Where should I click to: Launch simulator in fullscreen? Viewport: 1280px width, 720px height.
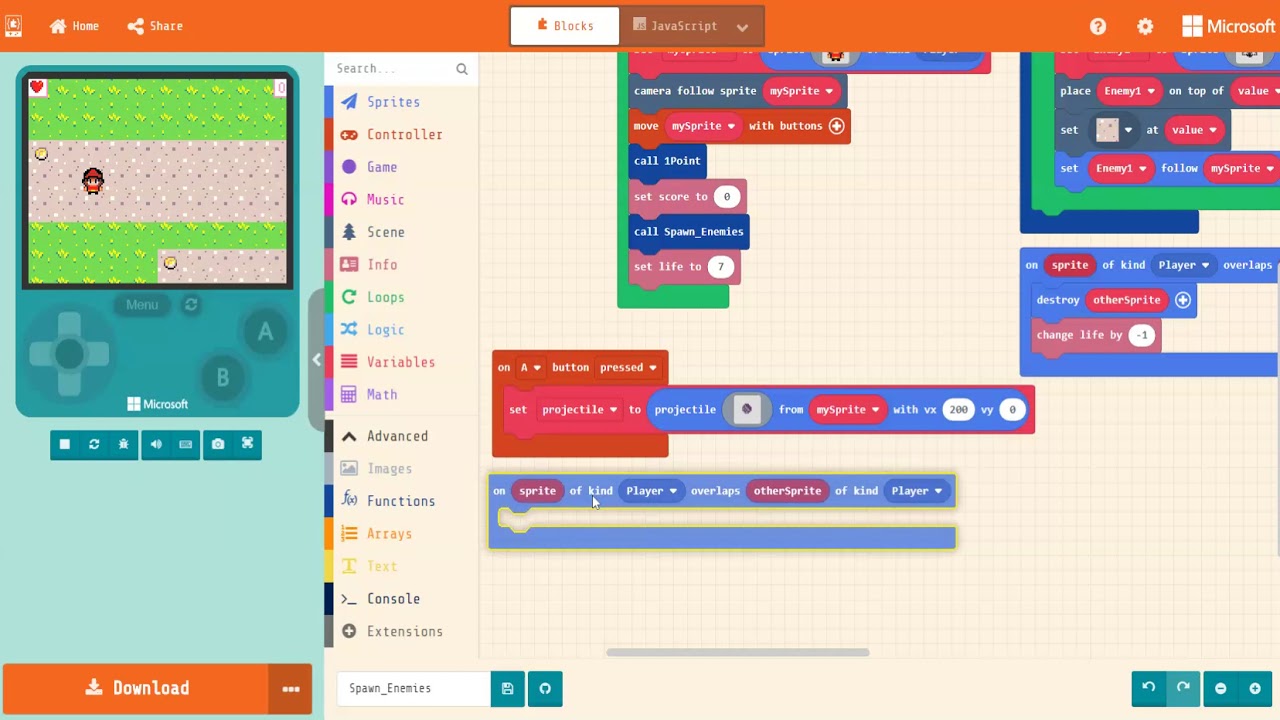[247, 444]
